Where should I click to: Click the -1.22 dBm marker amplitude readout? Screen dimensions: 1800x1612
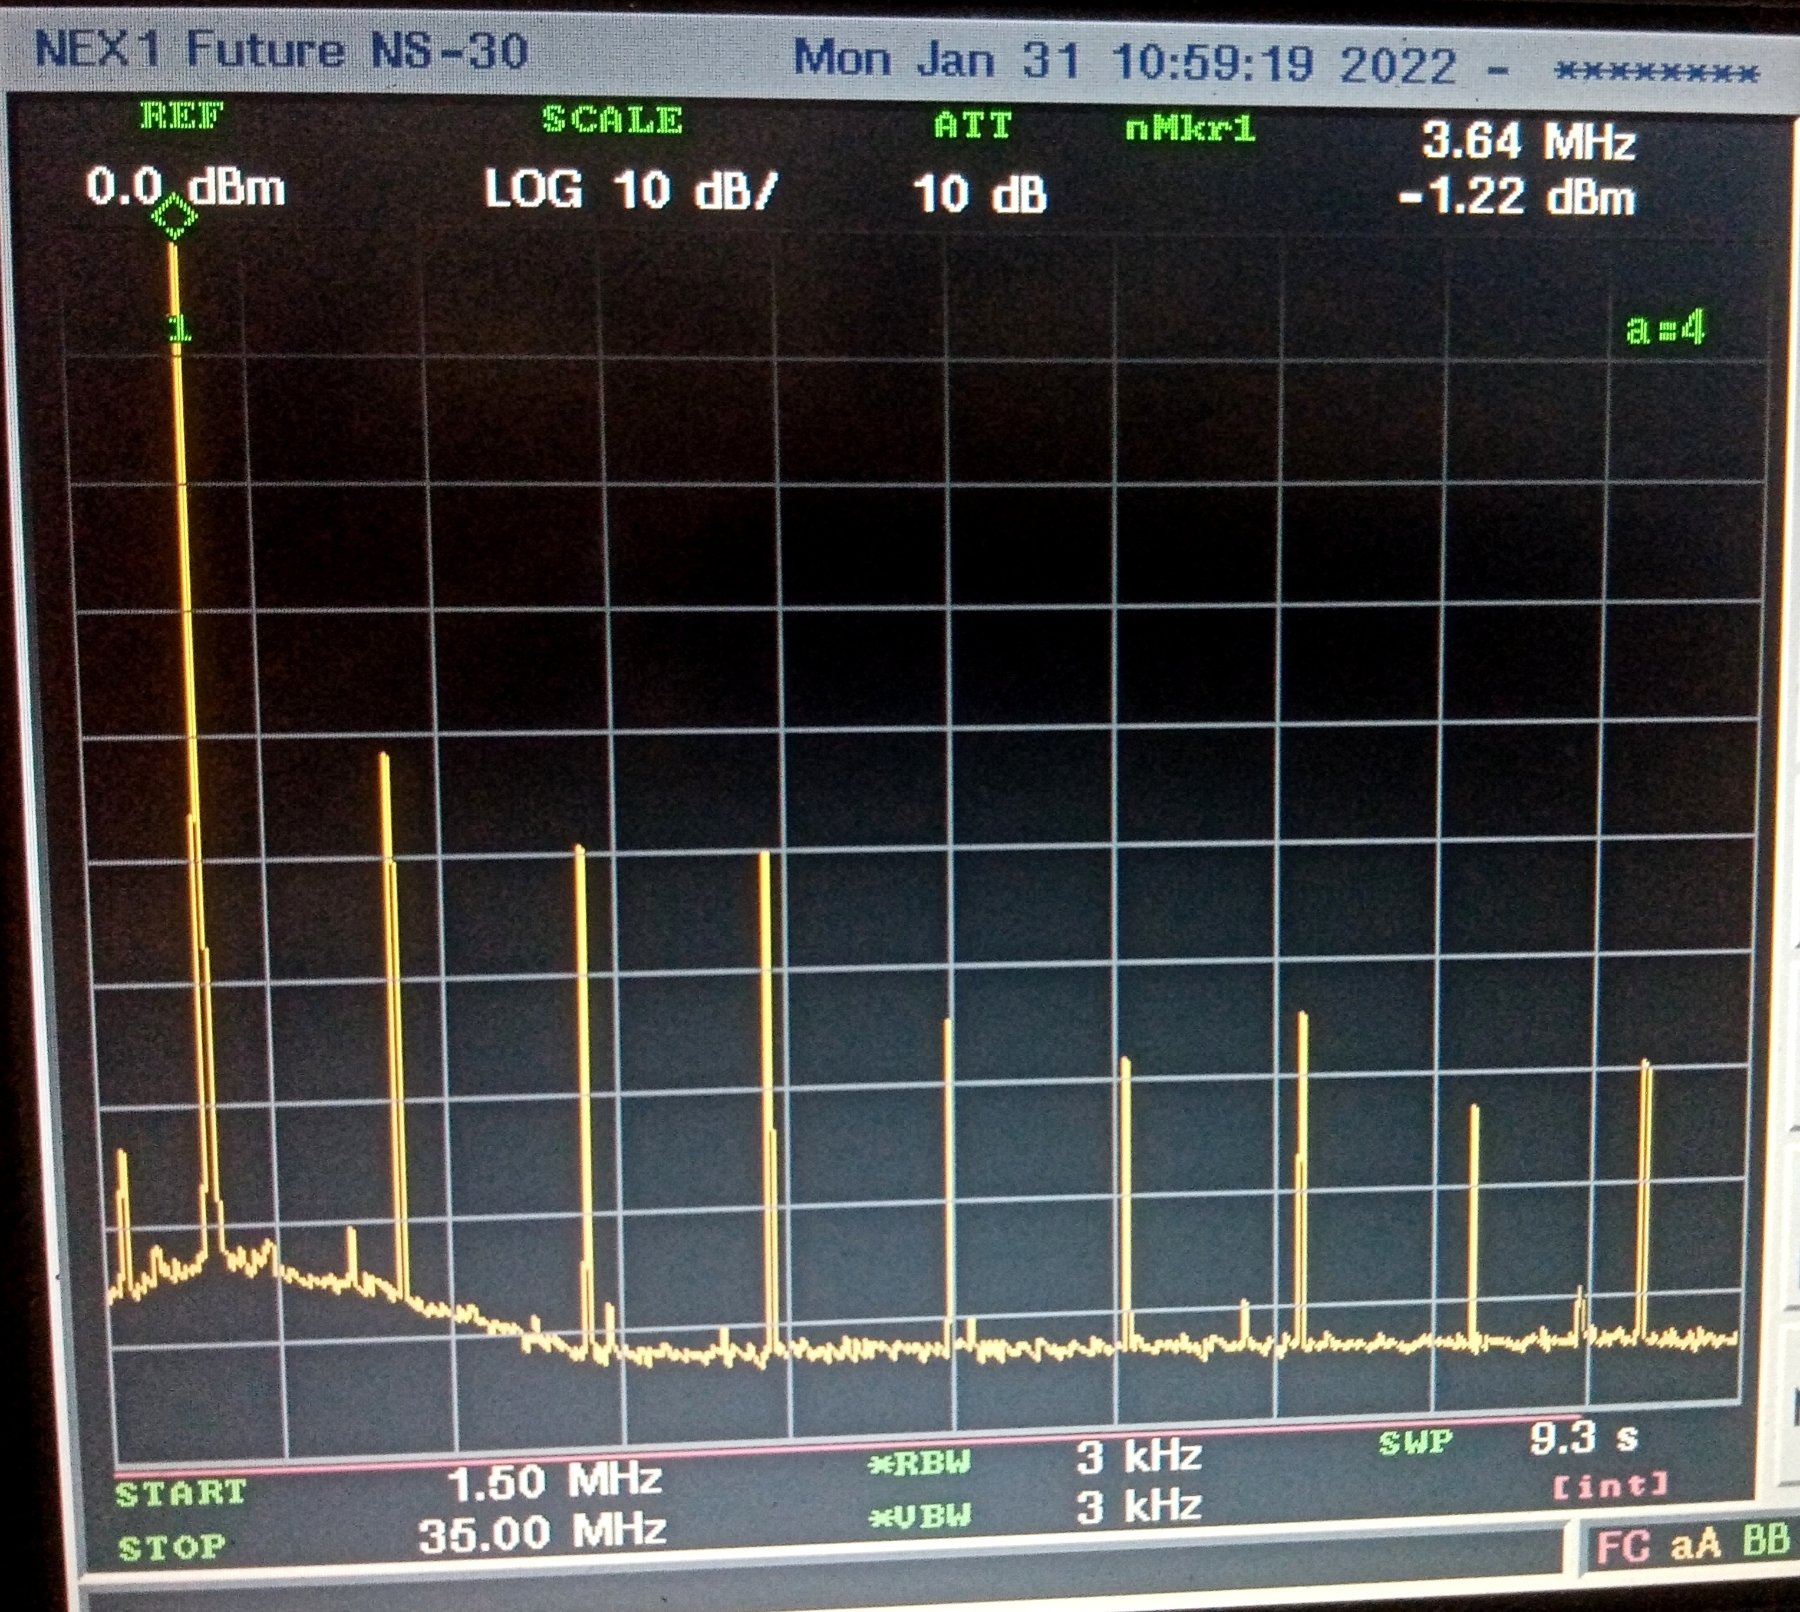click(1516, 197)
